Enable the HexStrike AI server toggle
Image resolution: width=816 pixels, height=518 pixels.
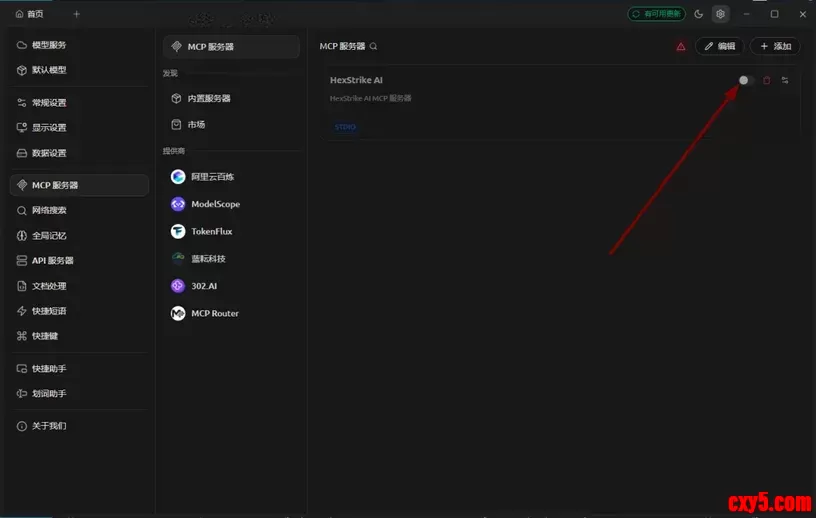point(746,80)
